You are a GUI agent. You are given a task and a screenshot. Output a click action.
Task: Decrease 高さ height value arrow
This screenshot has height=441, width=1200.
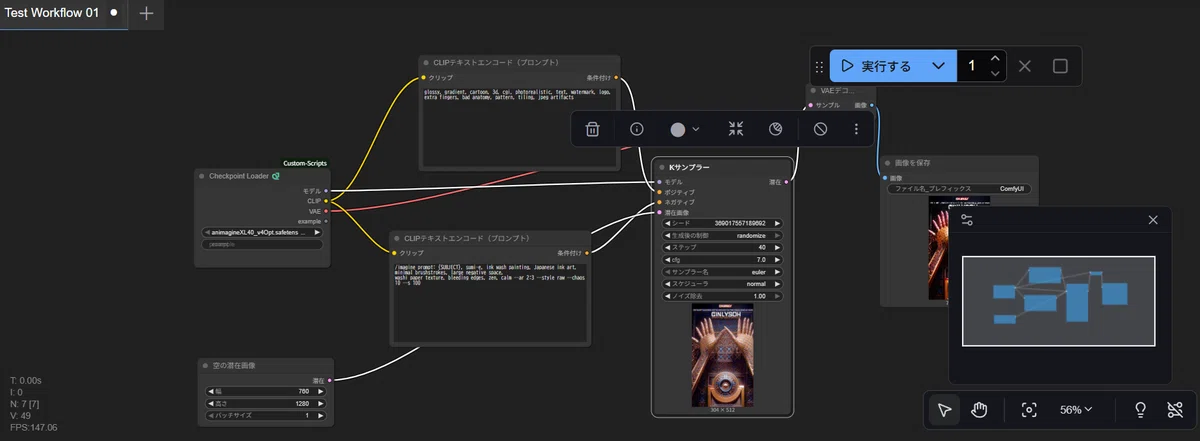(210, 403)
